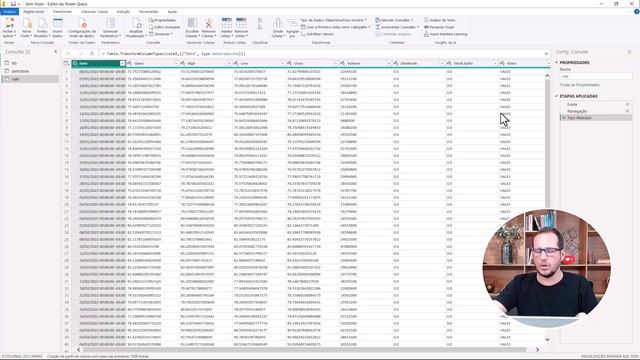Open the Close column filter dropdown
640x360 pixels.
[336, 63]
